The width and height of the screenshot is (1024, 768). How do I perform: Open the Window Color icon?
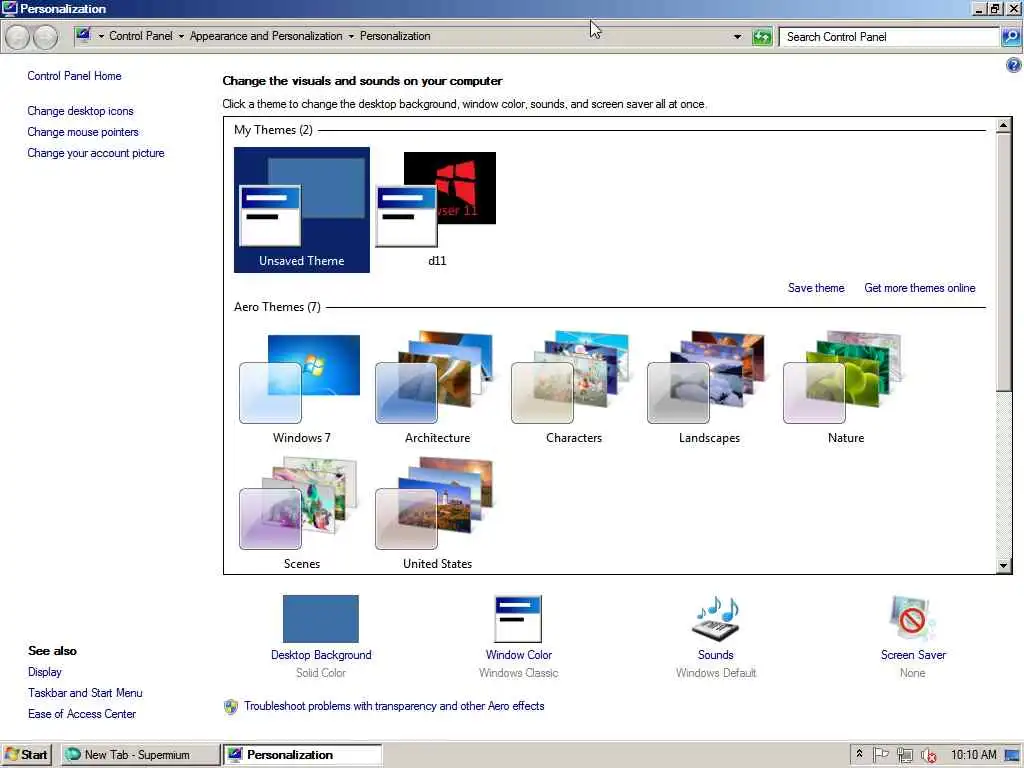point(518,618)
